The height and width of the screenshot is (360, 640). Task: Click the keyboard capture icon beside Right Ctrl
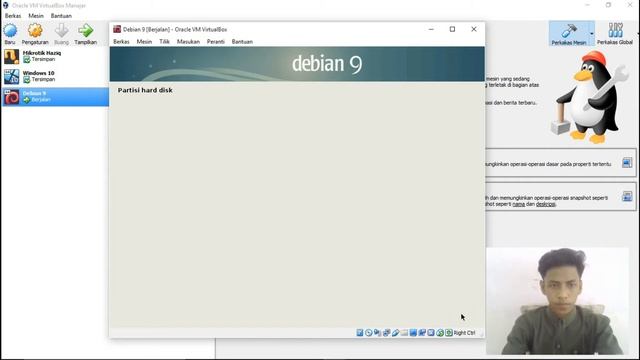[449, 333]
